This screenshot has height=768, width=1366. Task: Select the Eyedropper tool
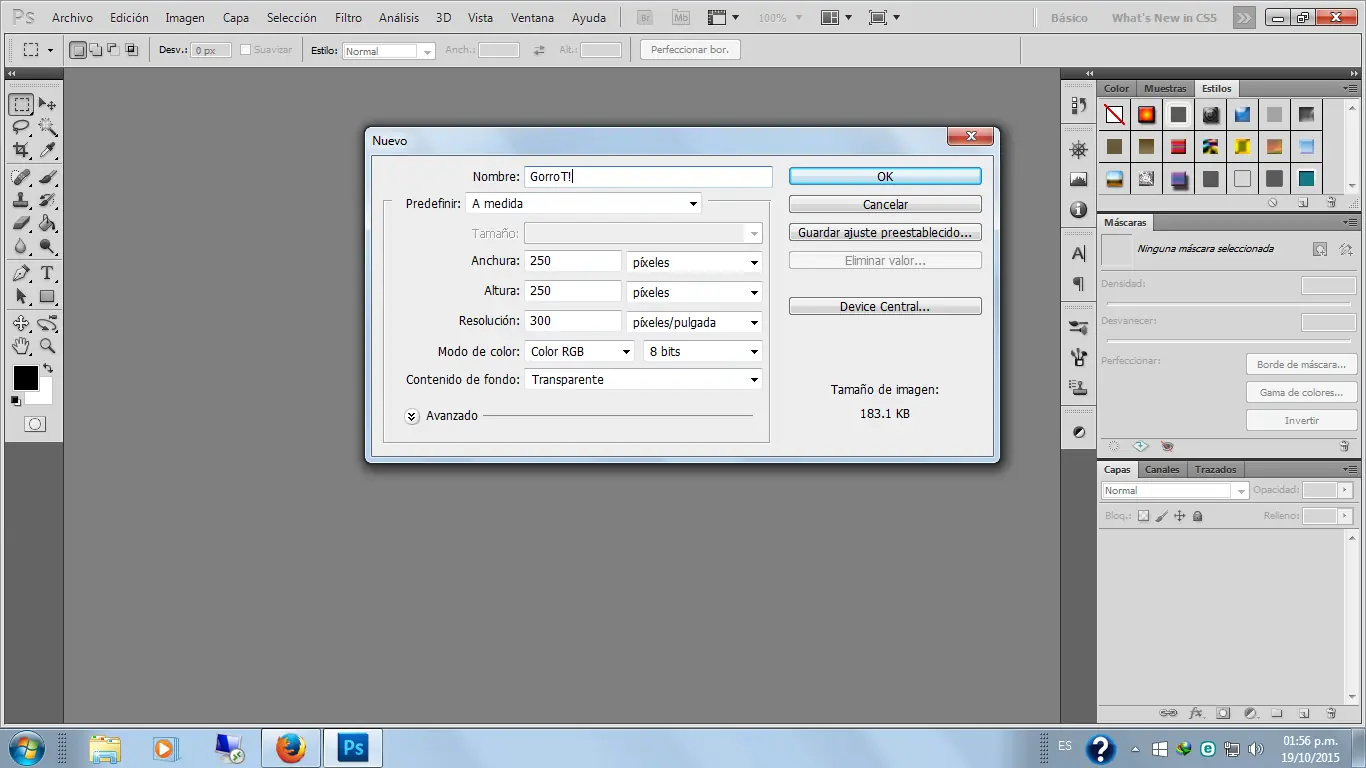point(47,150)
